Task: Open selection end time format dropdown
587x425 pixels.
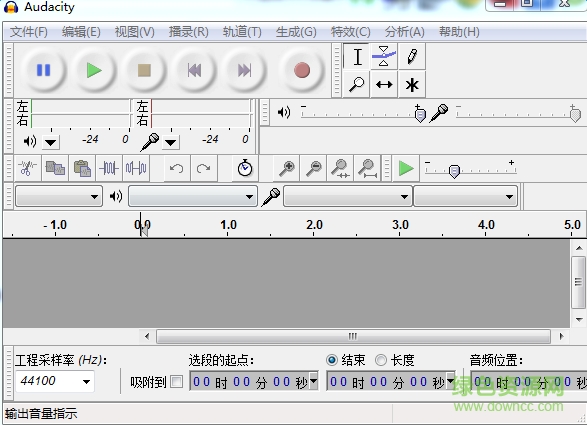Action: 451,381
